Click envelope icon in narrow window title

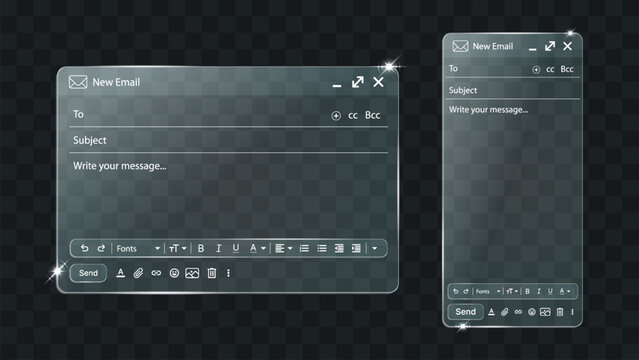pyautogui.click(x=460, y=46)
